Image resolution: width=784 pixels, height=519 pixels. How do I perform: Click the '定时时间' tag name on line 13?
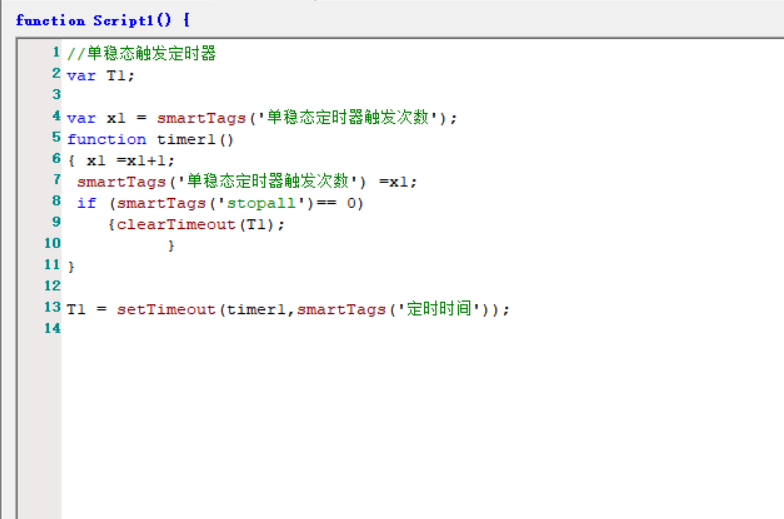438,308
